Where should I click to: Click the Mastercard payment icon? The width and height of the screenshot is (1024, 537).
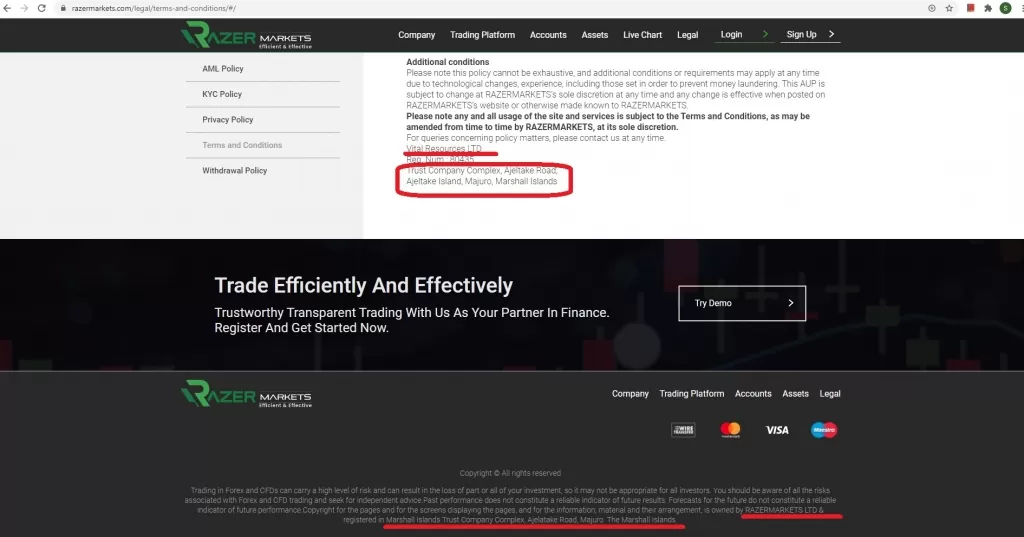(x=730, y=430)
